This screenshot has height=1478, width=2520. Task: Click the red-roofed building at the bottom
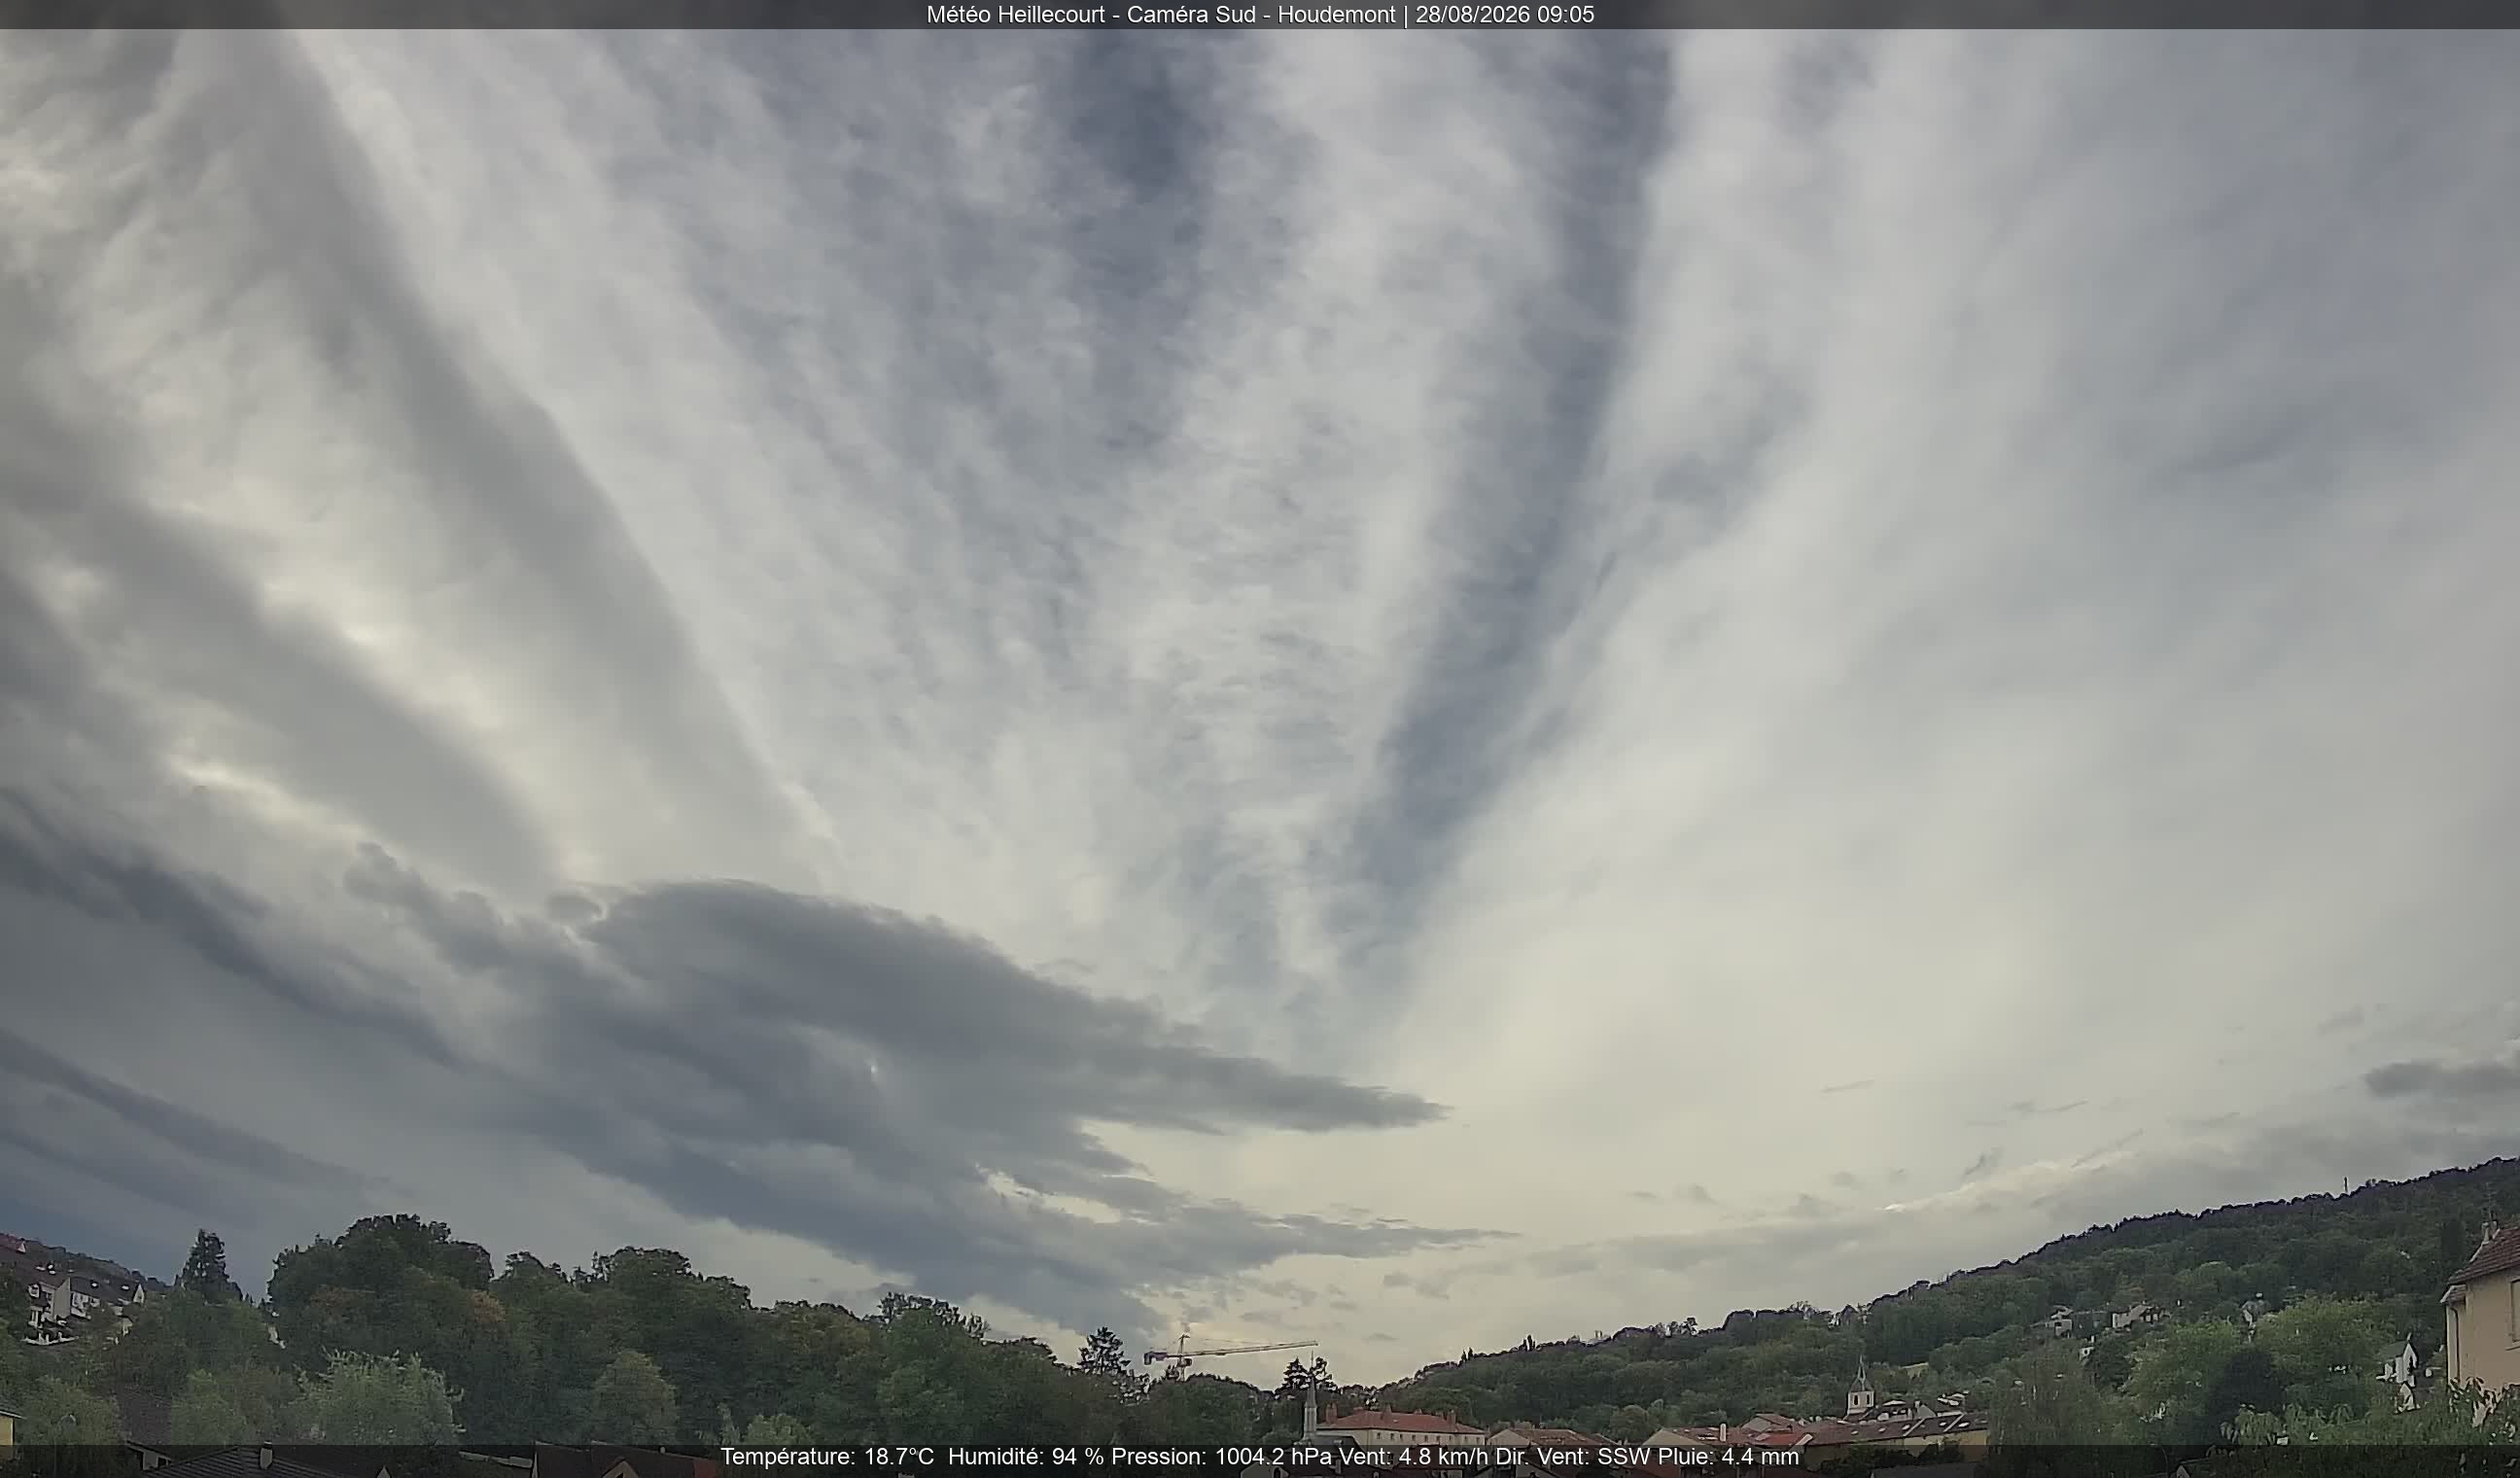point(1401,1427)
